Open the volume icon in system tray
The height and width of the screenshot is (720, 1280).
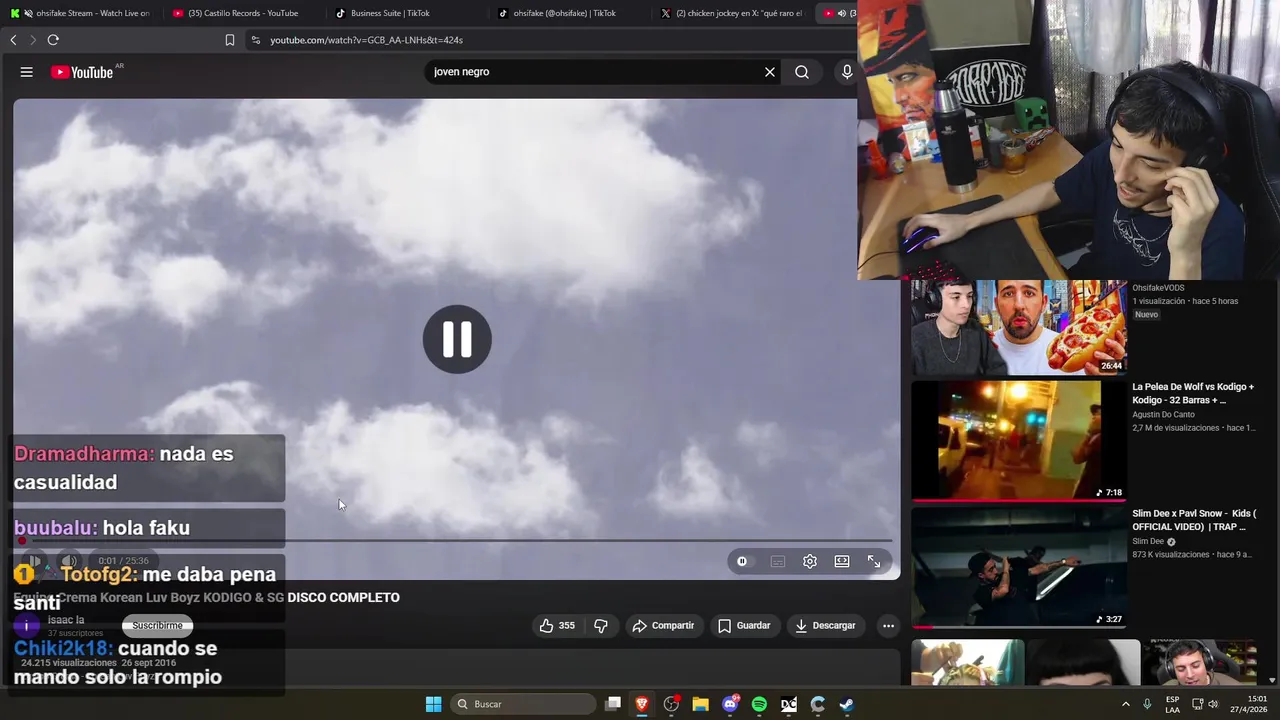(1213, 704)
